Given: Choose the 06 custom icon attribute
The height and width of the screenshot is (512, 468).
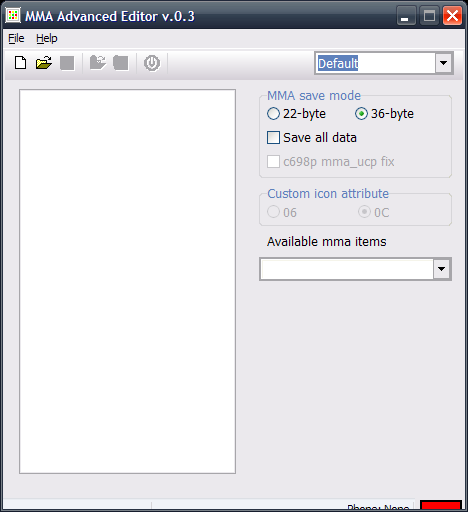Looking at the screenshot, I should pyautogui.click(x=273, y=212).
